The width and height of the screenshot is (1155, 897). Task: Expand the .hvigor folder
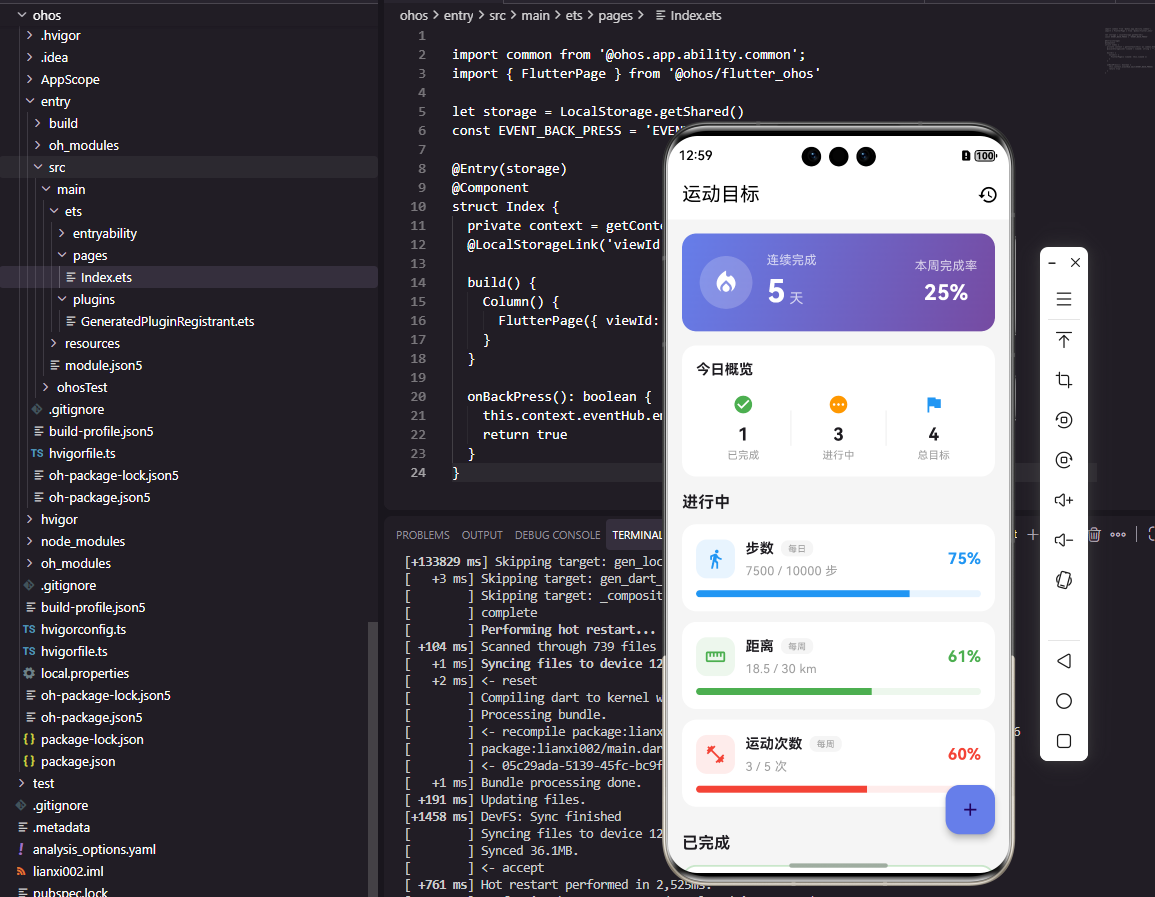[x=29, y=35]
